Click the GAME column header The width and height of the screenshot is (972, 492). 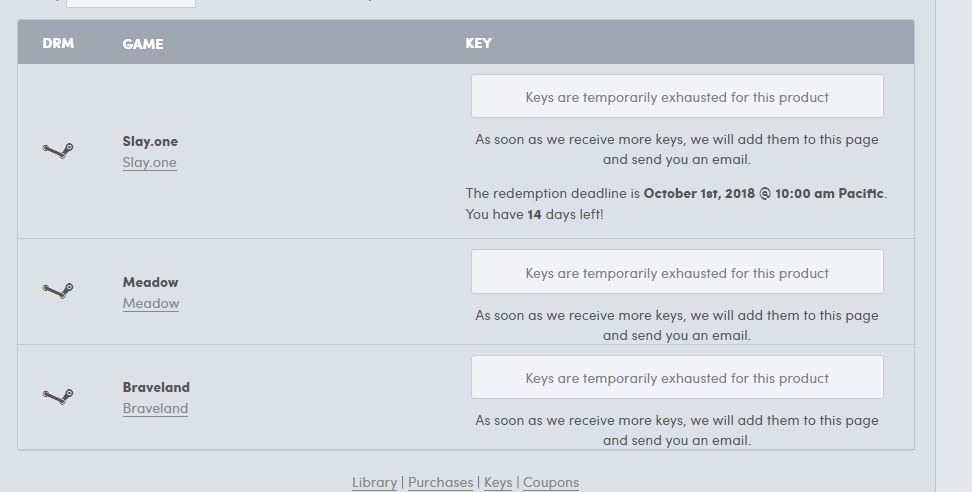(143, 44)
